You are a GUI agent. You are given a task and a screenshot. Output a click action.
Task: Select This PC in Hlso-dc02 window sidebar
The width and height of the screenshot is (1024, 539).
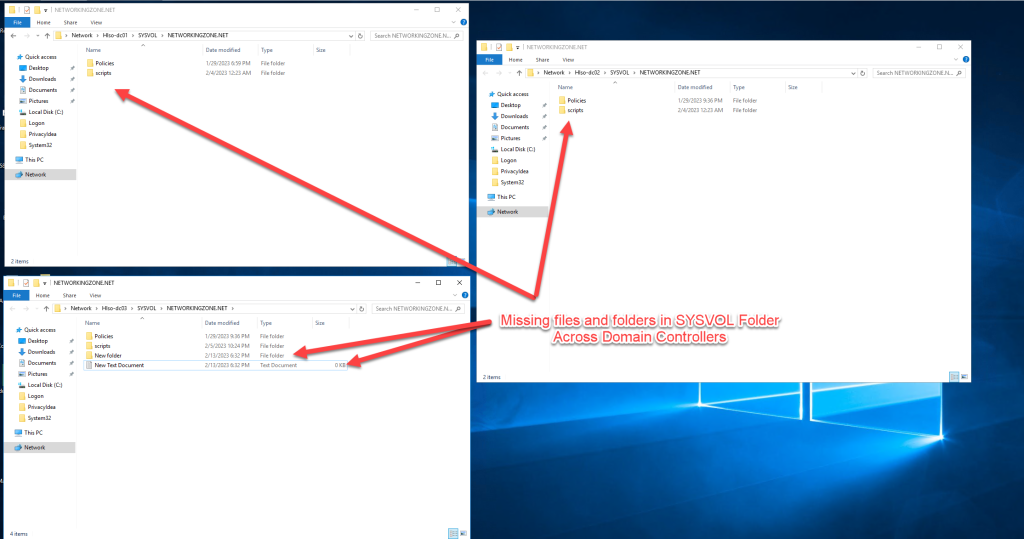pos(506,197)
